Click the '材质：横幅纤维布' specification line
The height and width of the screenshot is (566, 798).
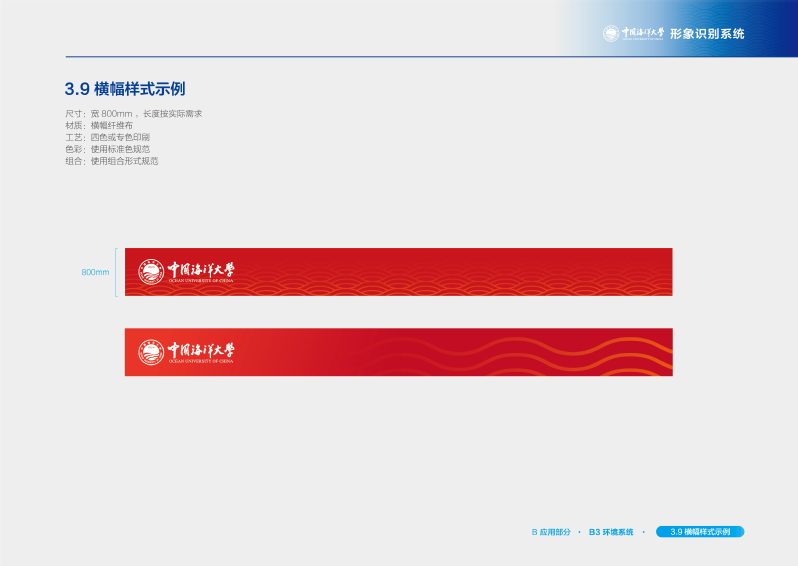99,125
